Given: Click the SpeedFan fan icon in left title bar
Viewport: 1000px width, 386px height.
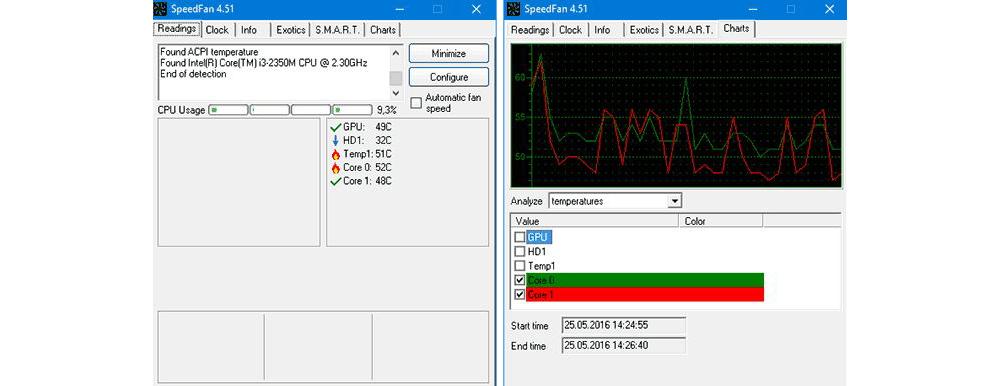Looking at the screenshot, I should pyautogui.click(x=161, y=9).
